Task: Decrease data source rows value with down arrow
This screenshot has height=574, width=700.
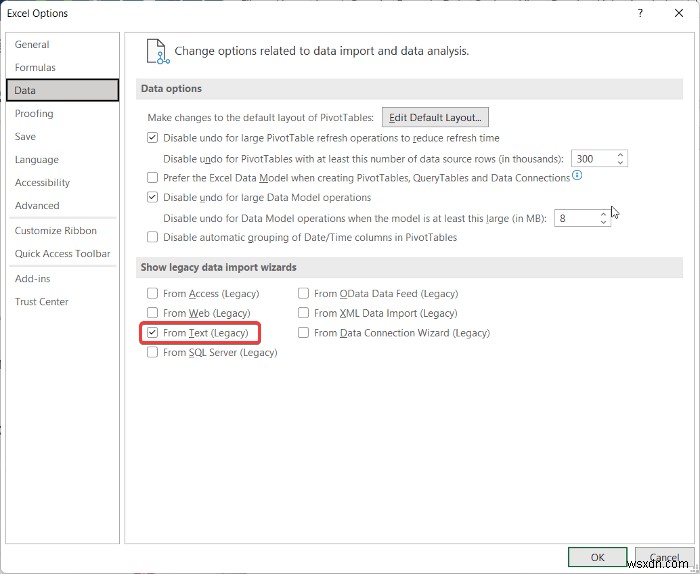Action: [x=620, y=162]
